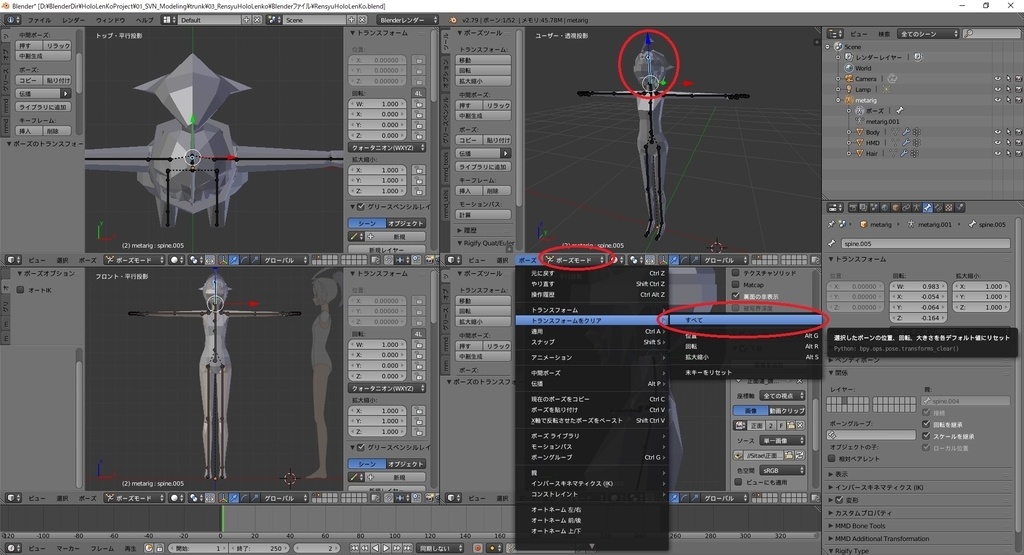Jump to the timeline start frame

(355, 548)
